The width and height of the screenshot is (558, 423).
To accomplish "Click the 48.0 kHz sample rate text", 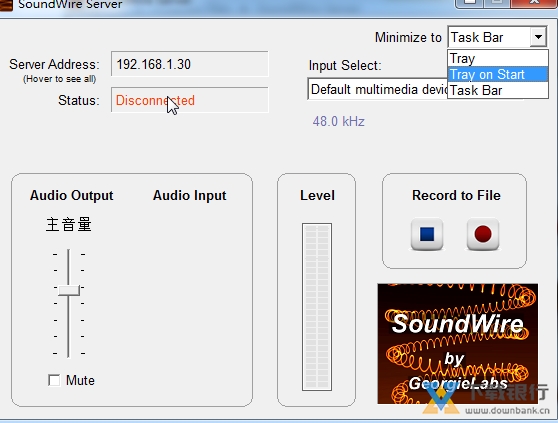I will point(339,121).
